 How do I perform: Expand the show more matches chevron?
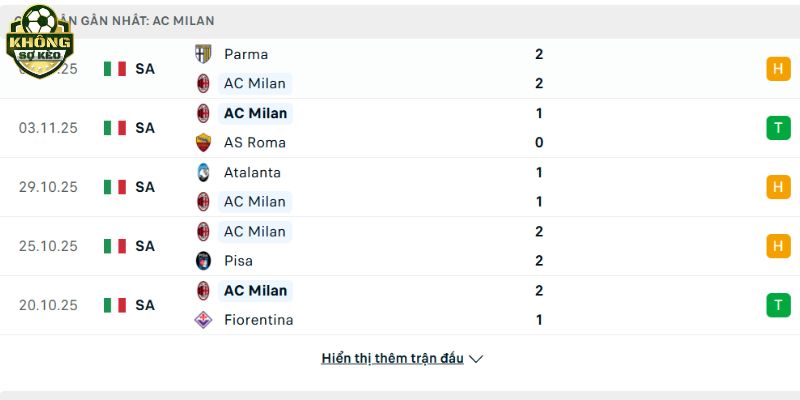[476, 359]
